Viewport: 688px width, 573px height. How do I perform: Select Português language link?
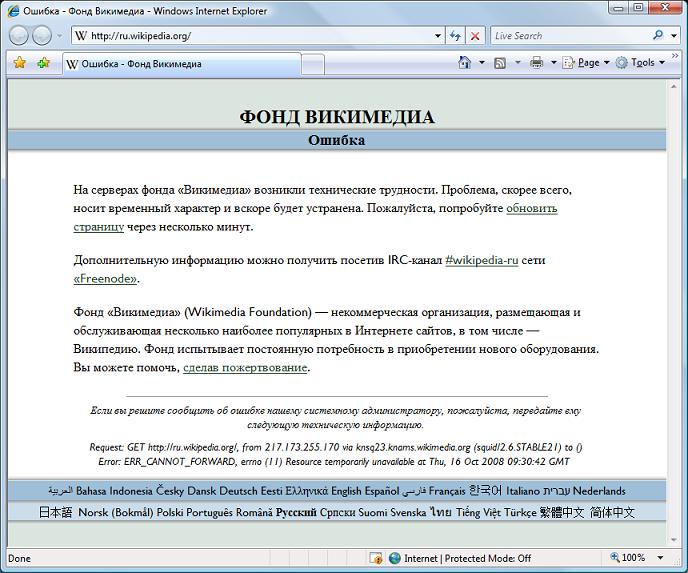click(x=209, y=512)
